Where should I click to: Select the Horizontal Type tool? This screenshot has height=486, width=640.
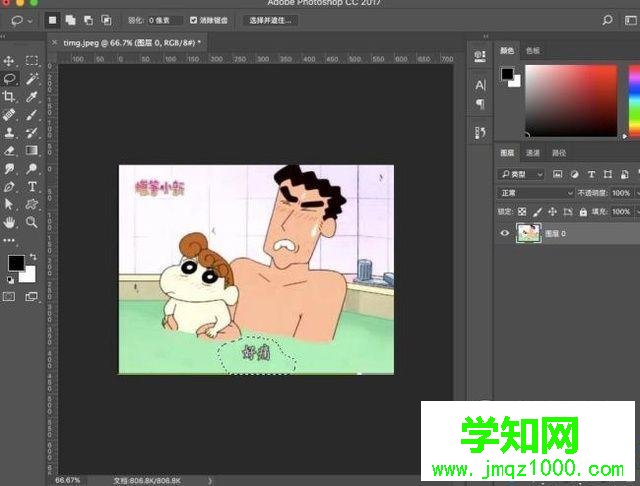32,186
